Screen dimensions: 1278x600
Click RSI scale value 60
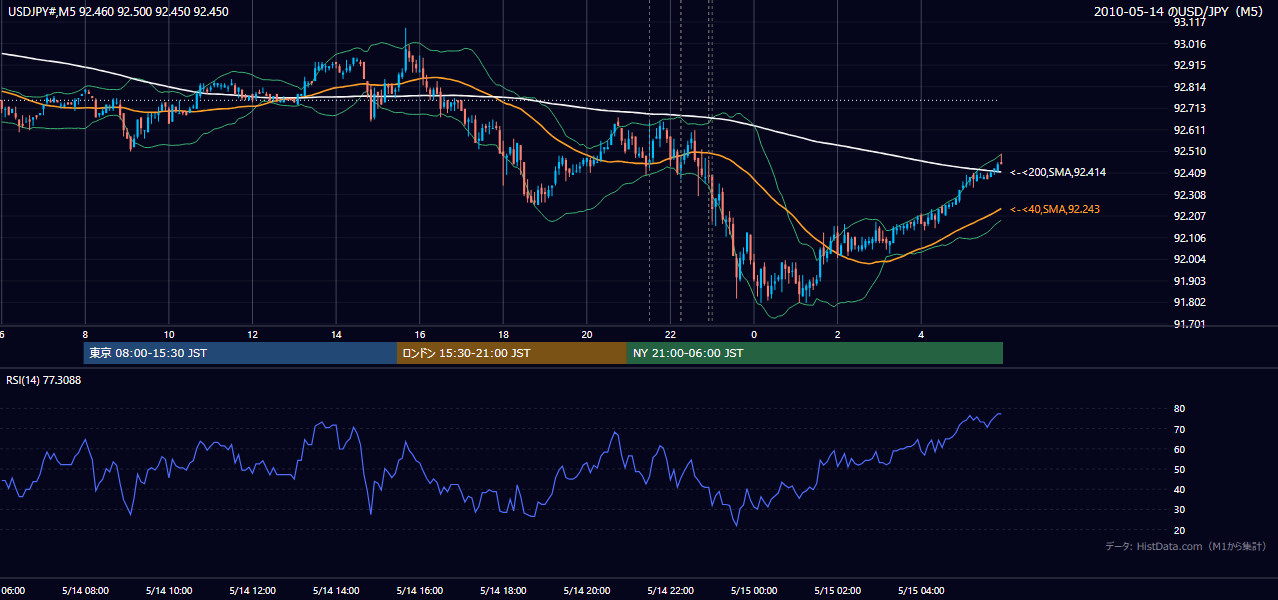point(1180,449)
